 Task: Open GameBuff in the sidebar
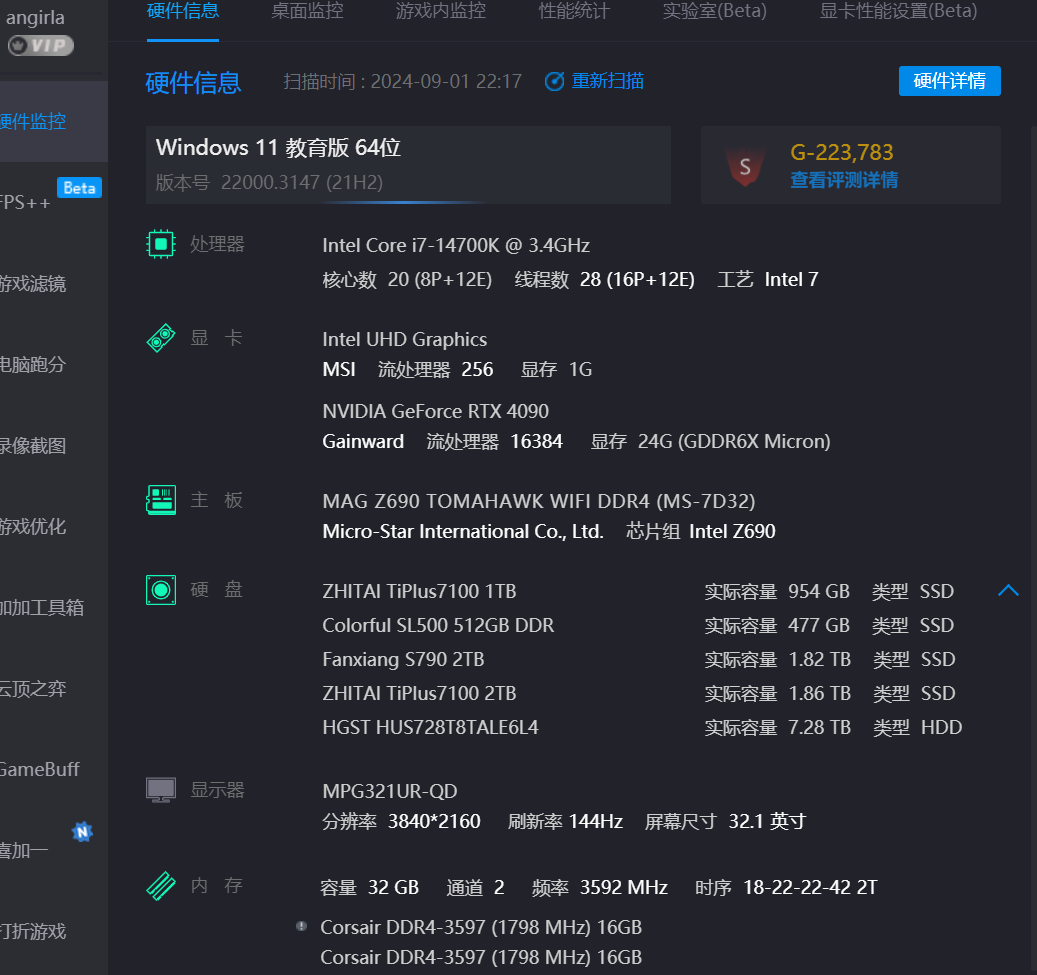click(x=40, y=769)
